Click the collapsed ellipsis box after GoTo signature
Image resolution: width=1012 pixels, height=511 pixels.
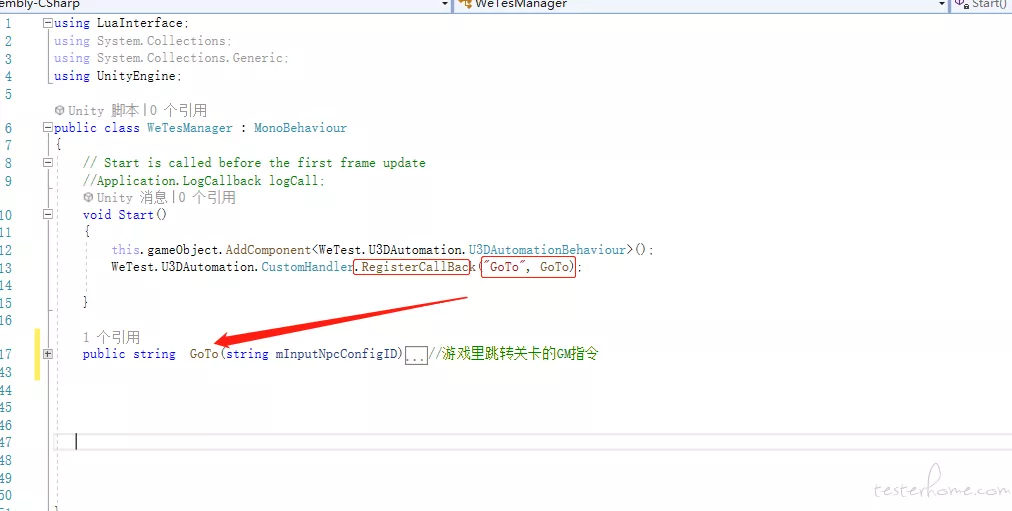coord(416,355)
